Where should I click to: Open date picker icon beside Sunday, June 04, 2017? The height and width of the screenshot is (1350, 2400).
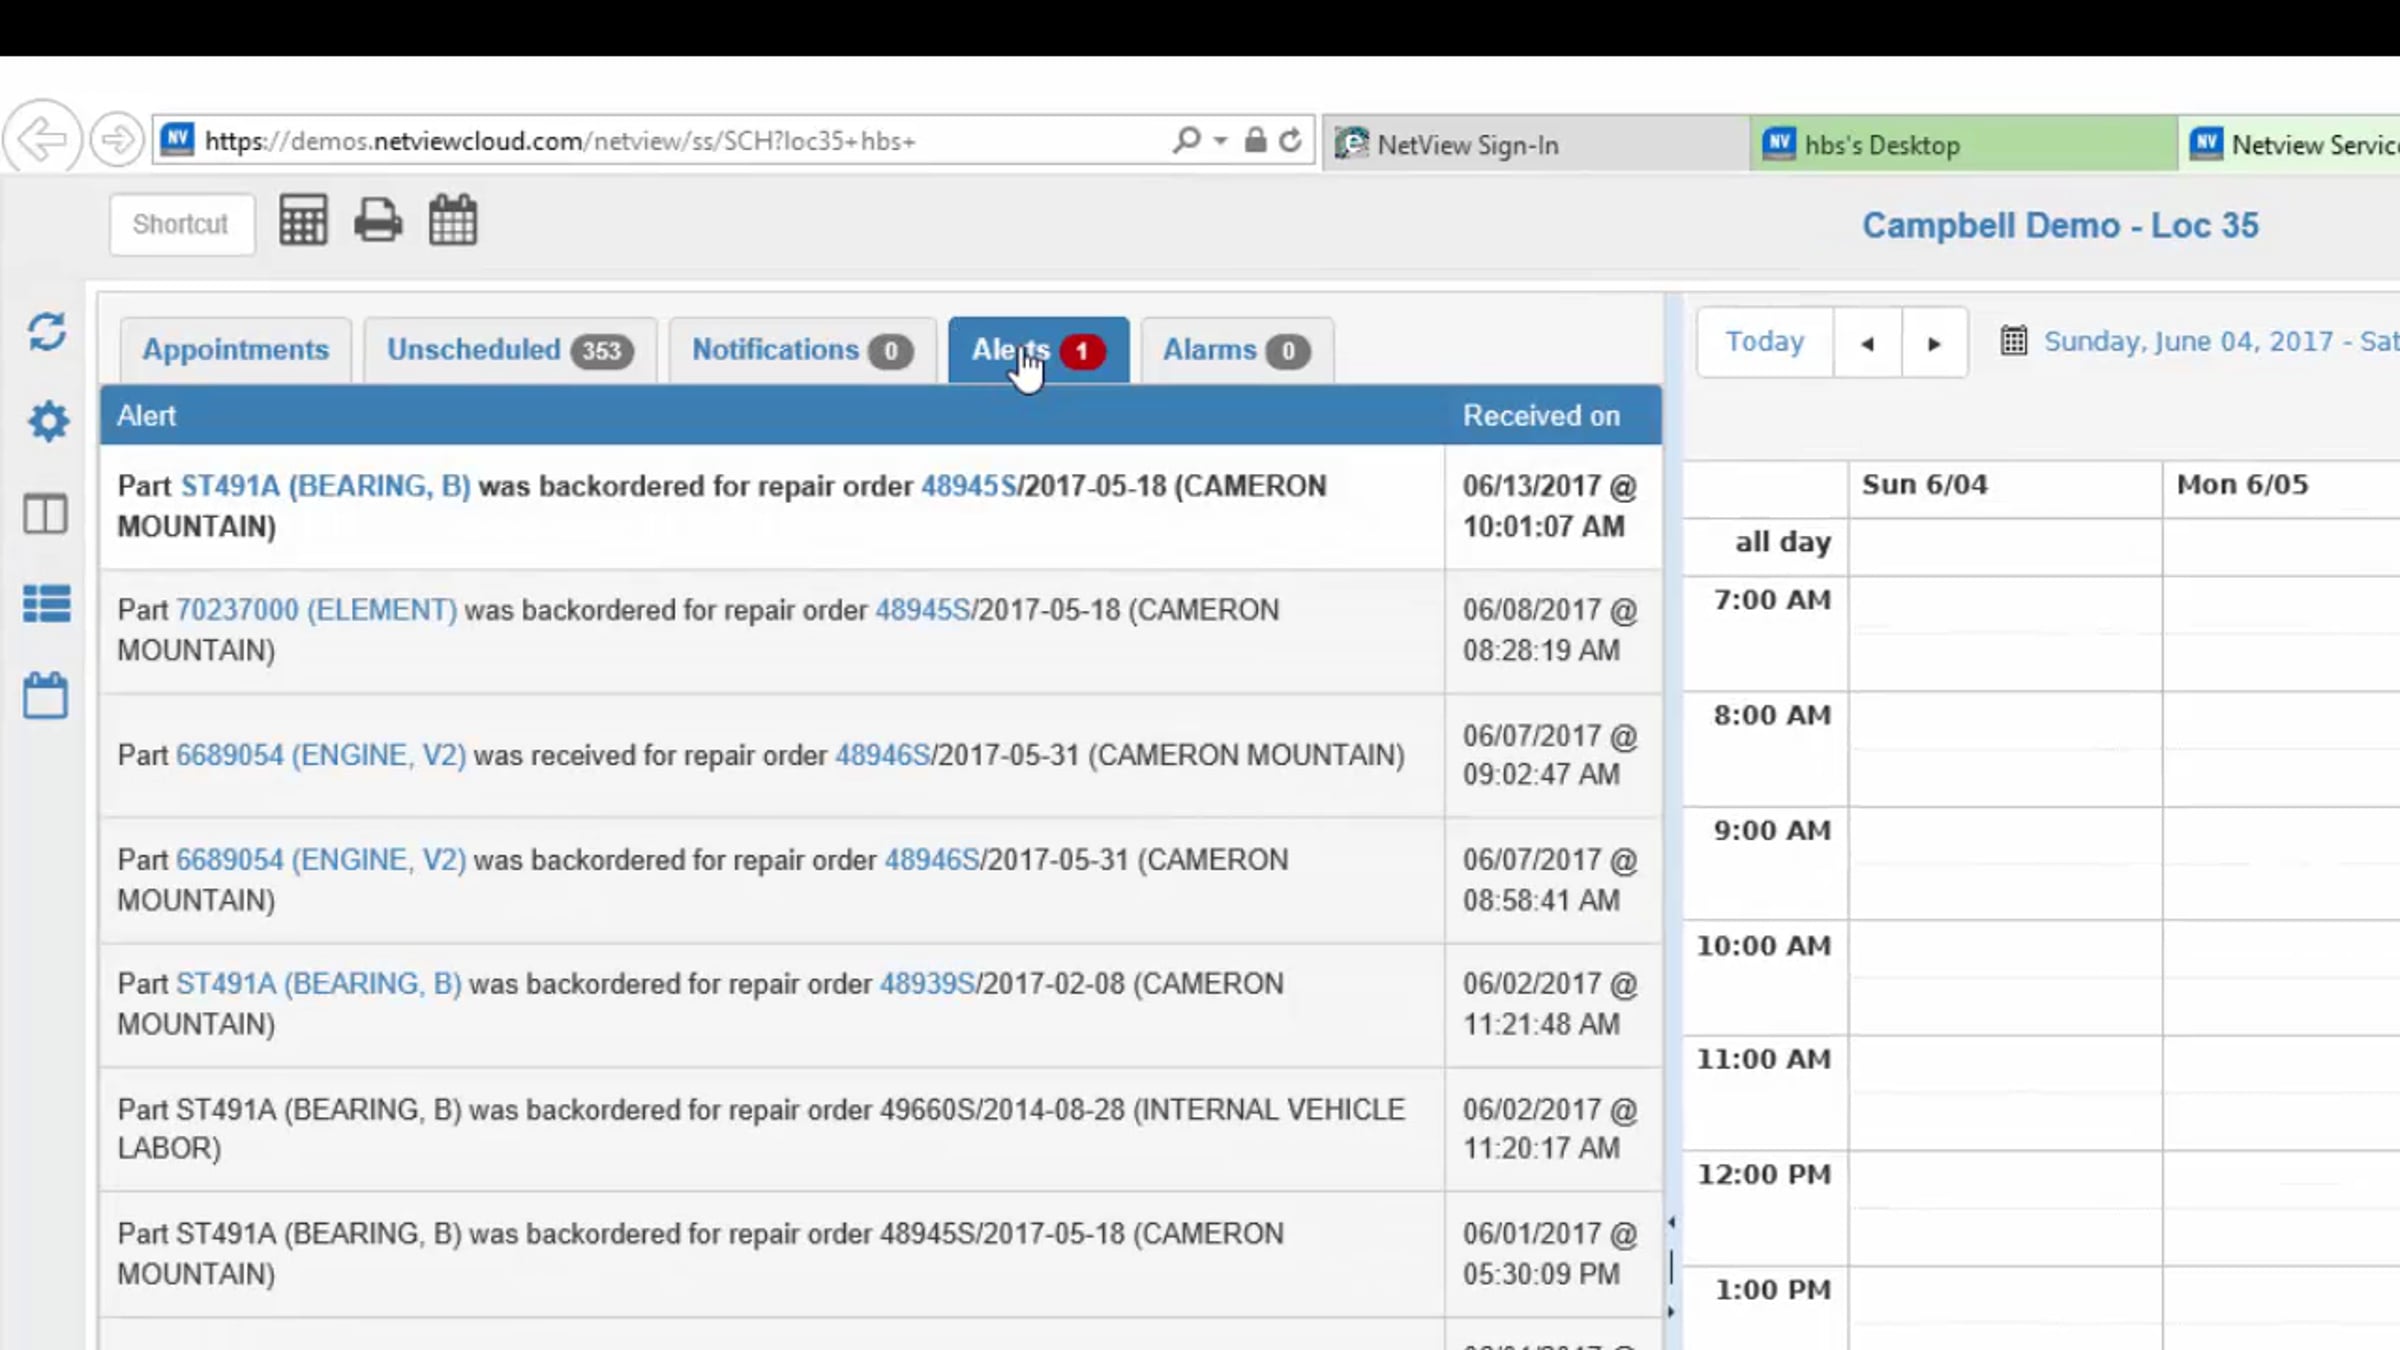point(2013,341)
